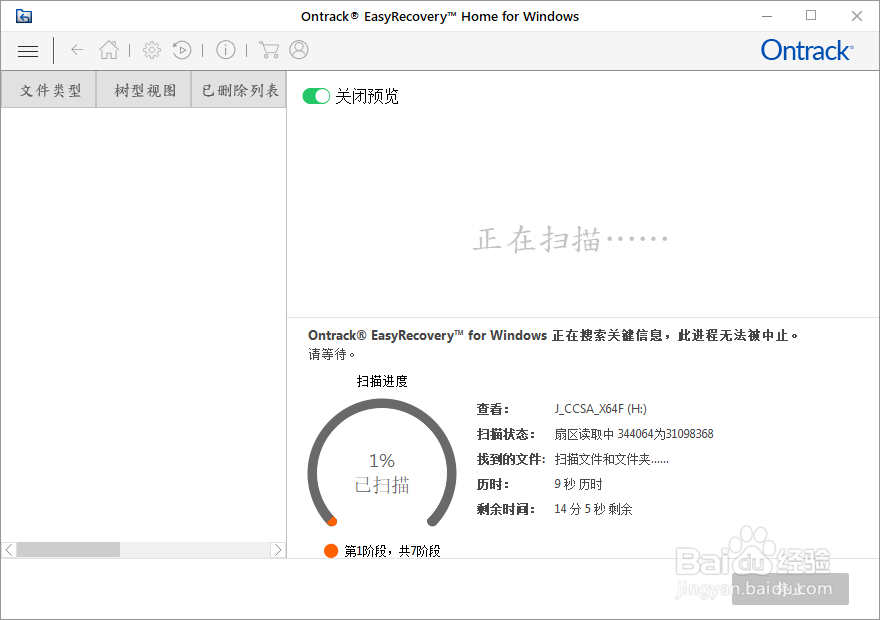This screenshot has width=880, height=620.
Task: Toggle the 关闭预览 preview switch
Action: [316, 96]
